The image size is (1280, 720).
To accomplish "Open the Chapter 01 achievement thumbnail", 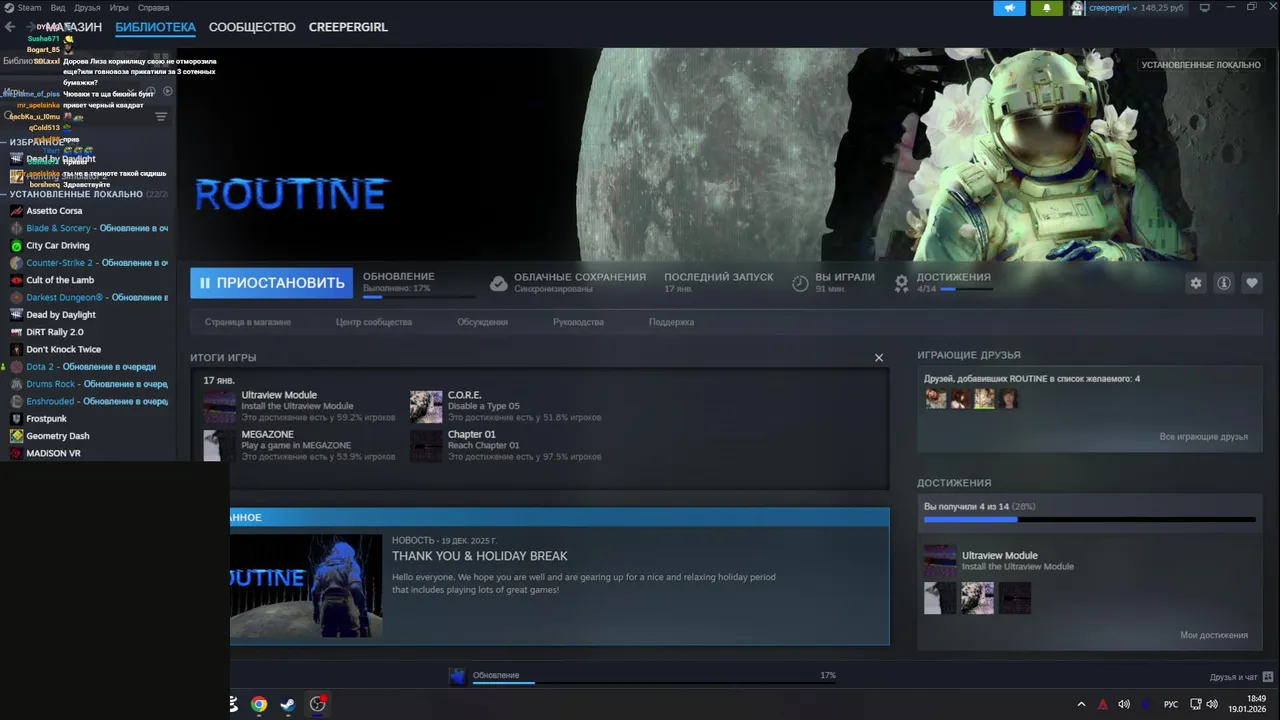I will pos(426,446).
